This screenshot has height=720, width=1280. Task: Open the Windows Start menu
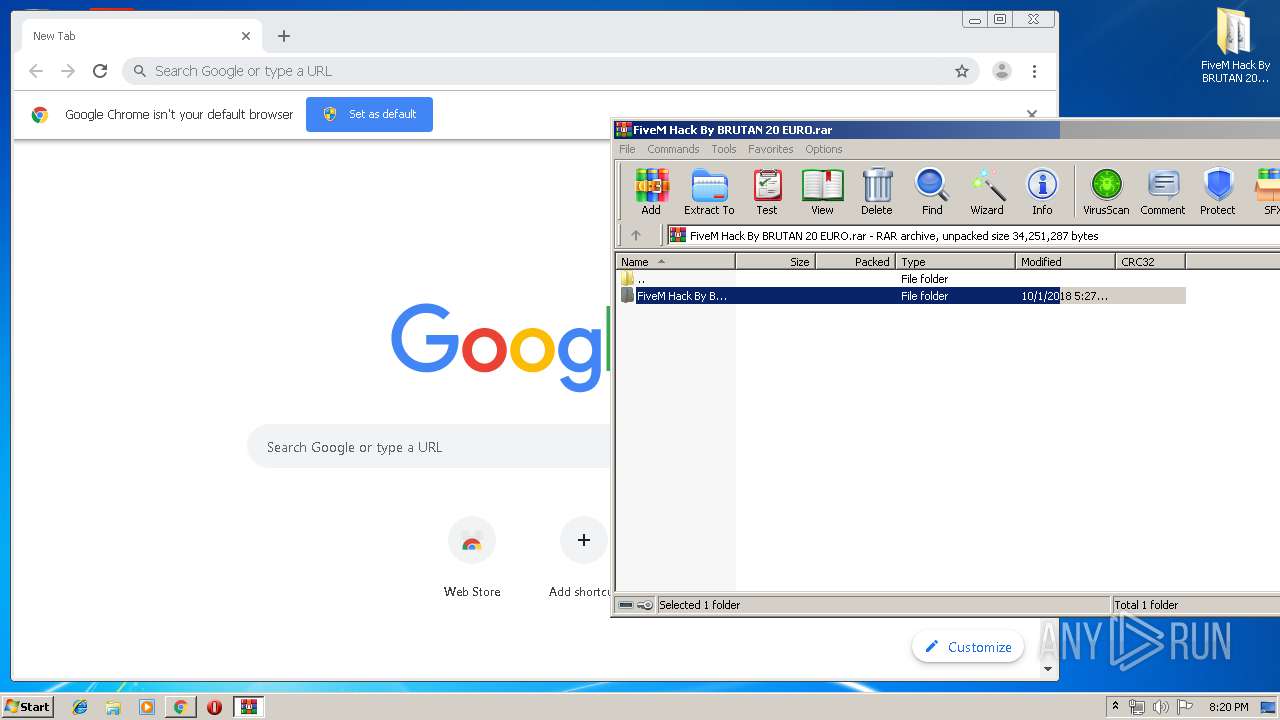pyautogui.click(x=27, y=707)
